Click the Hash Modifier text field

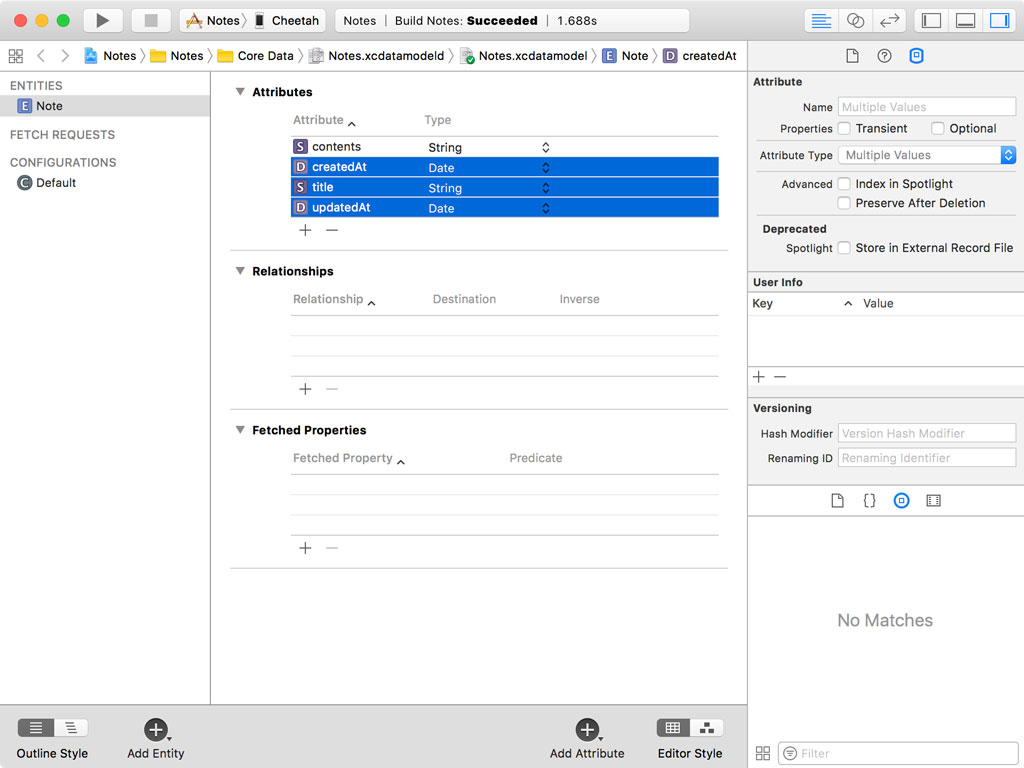pos(926,433)
